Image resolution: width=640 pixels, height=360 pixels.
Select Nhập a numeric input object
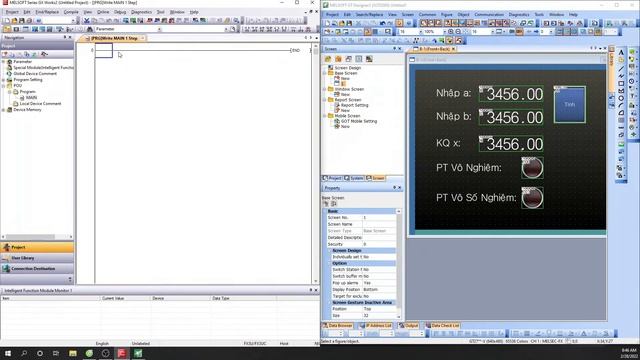pos(511,94)
